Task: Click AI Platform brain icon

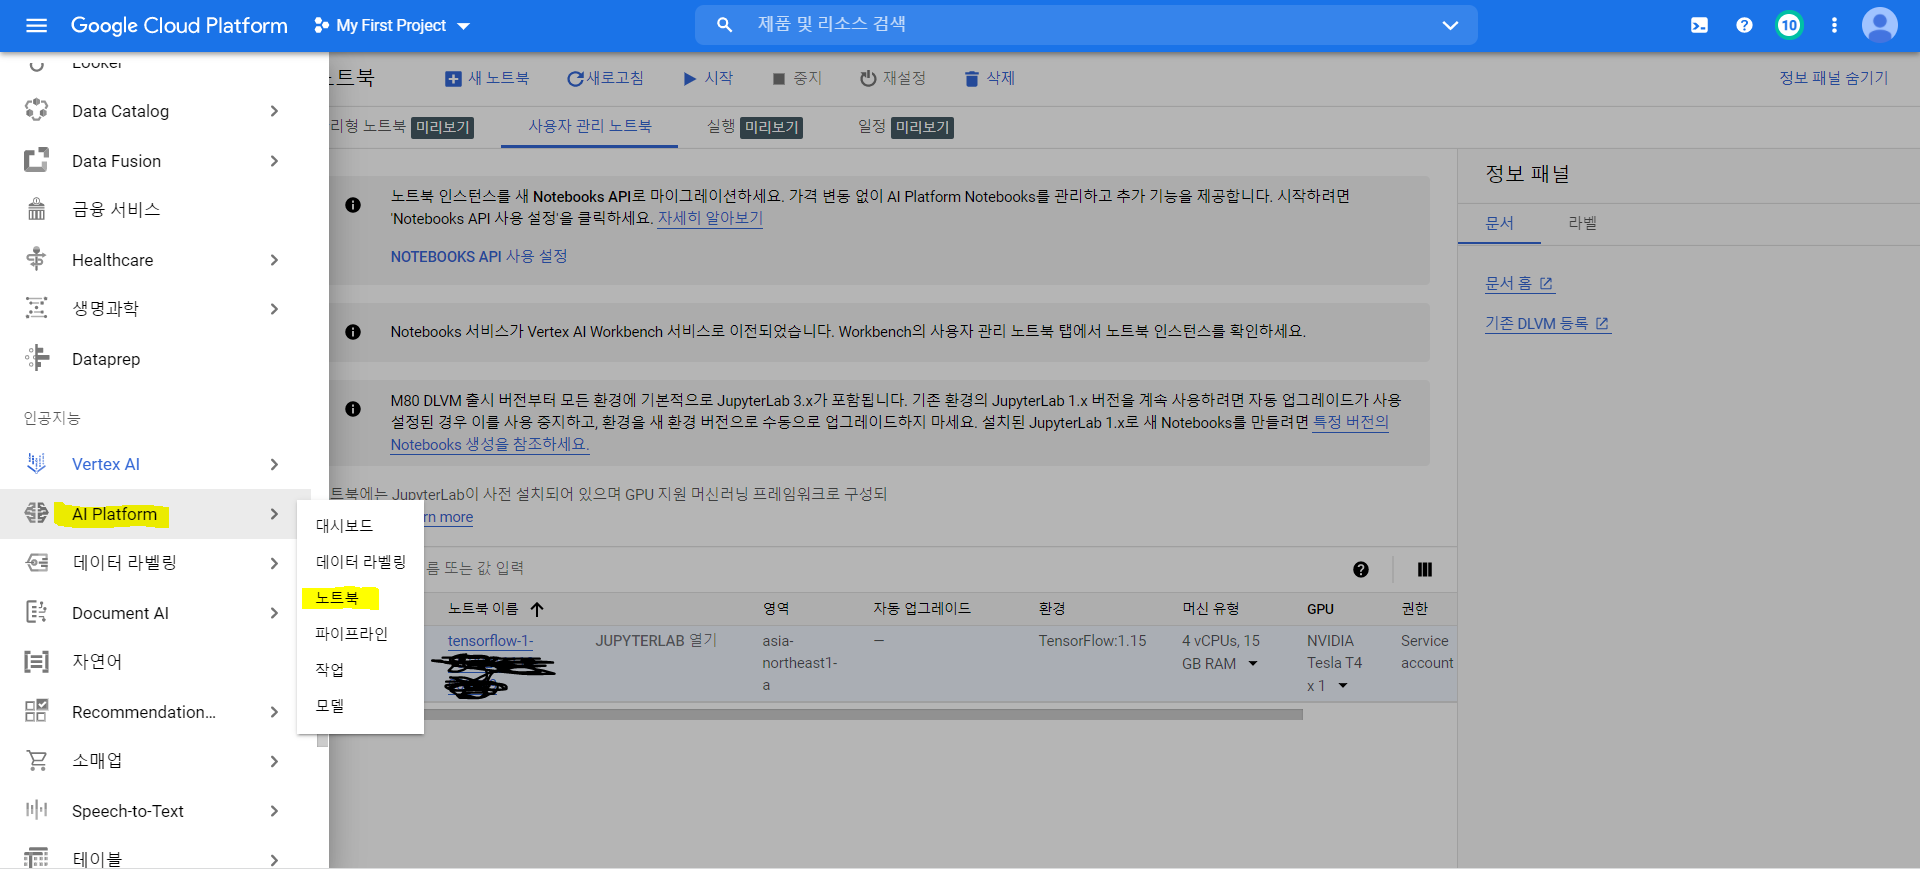Action: point(37,513)
